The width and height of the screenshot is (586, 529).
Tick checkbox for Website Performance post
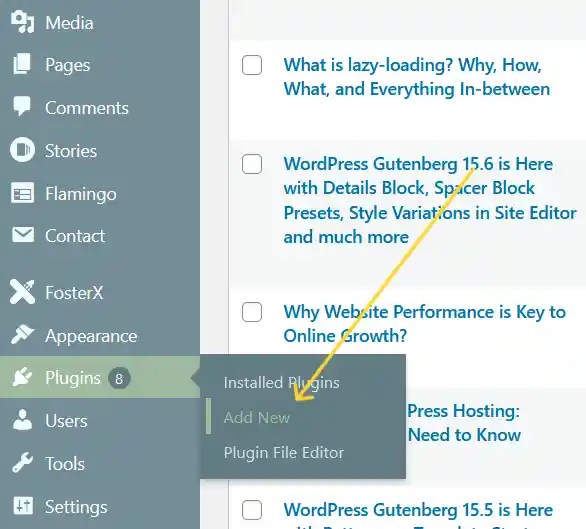252,312
